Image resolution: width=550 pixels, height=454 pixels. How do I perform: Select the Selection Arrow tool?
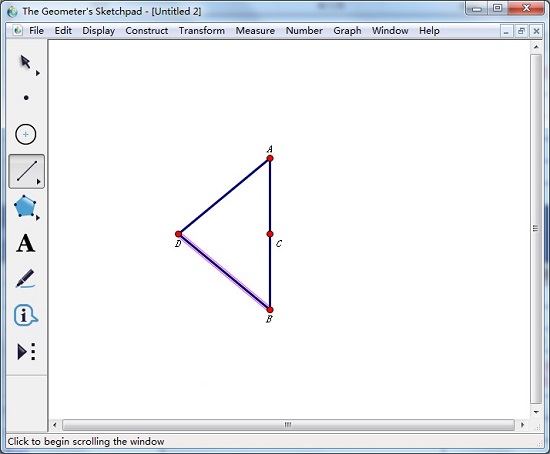[x=25, y=62]
